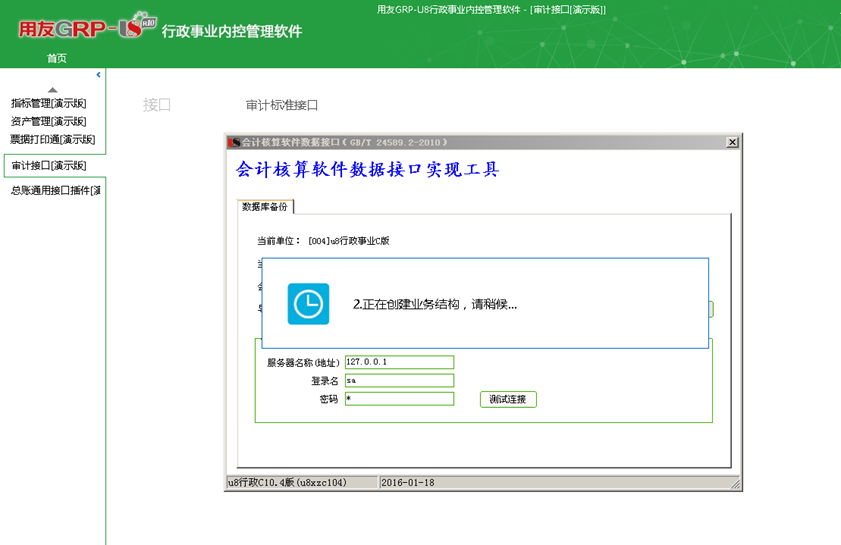Screen dimensions: 841x545
Task: Click the 用友GRP-U8 logo
Action: [87, 26]
